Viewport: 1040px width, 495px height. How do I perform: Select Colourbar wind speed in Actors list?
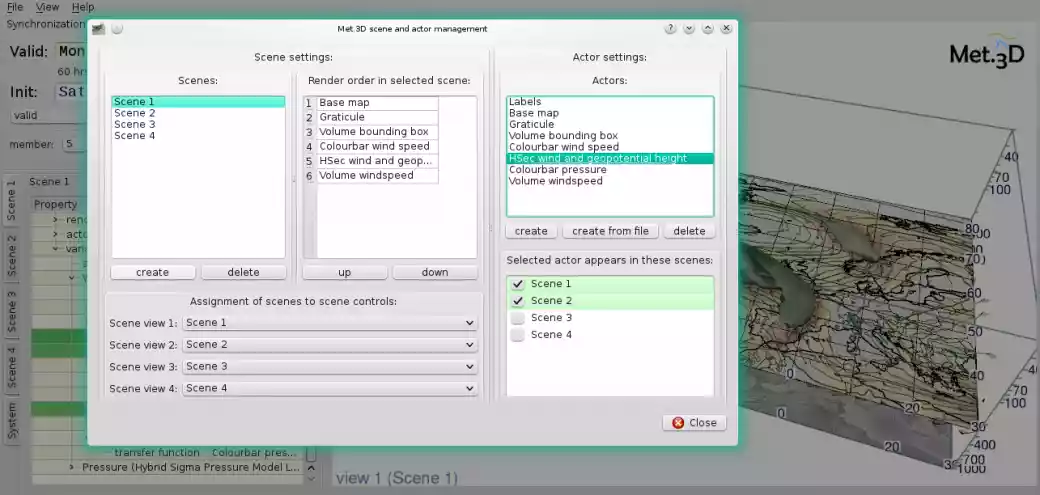(x=610, y=147)
